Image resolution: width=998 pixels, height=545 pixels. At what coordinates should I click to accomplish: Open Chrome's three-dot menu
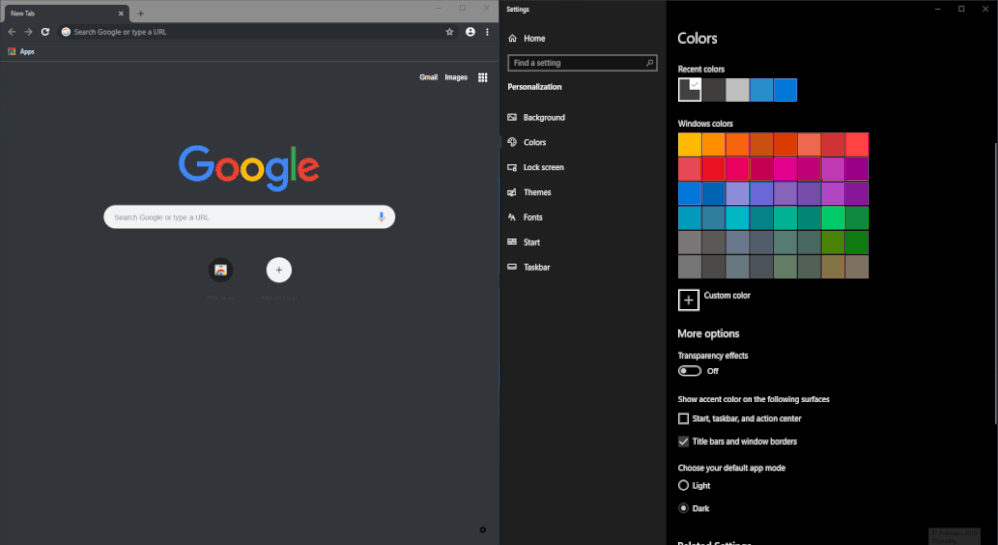click(x=487, y=32)
